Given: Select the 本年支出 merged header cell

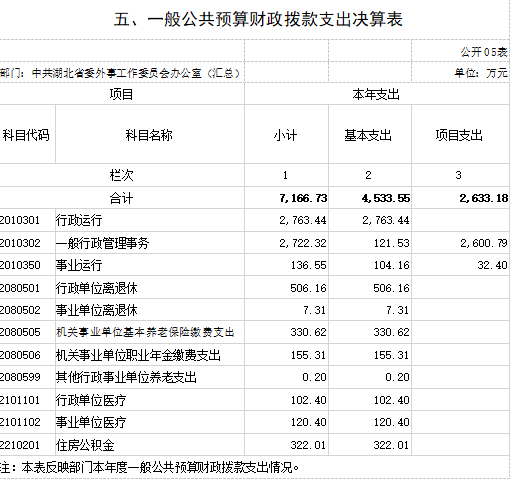Looking at the screenshot, I should click(377, 94).
